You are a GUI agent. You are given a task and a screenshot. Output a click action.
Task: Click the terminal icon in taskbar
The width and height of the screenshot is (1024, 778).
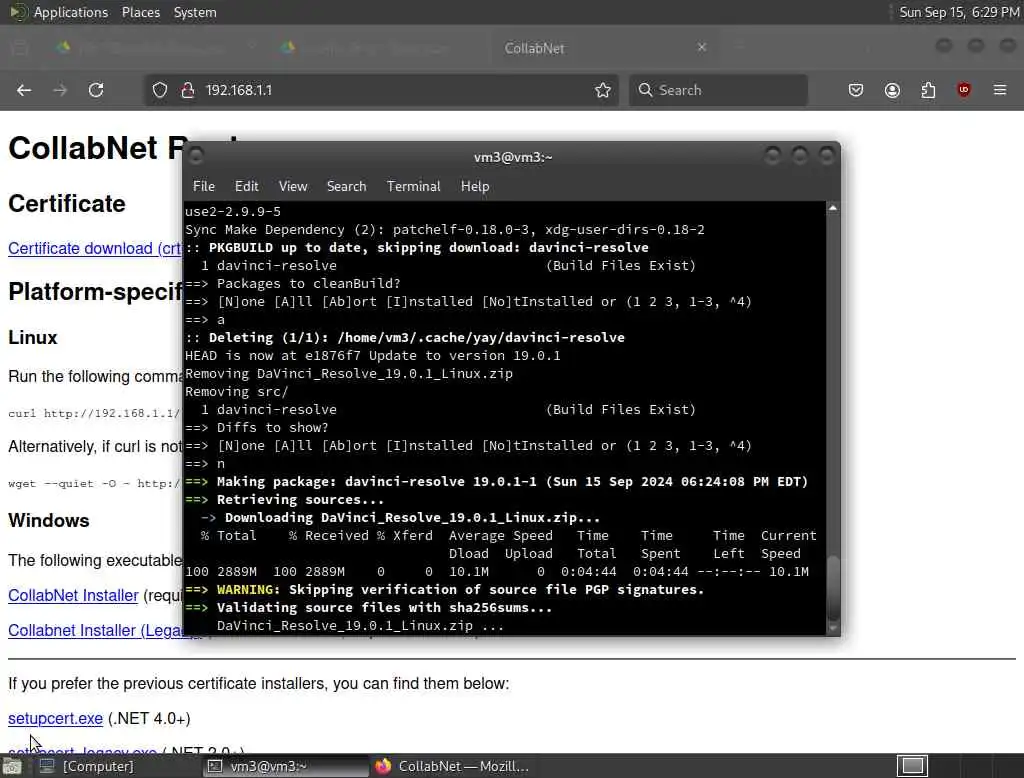pos(215,766)
